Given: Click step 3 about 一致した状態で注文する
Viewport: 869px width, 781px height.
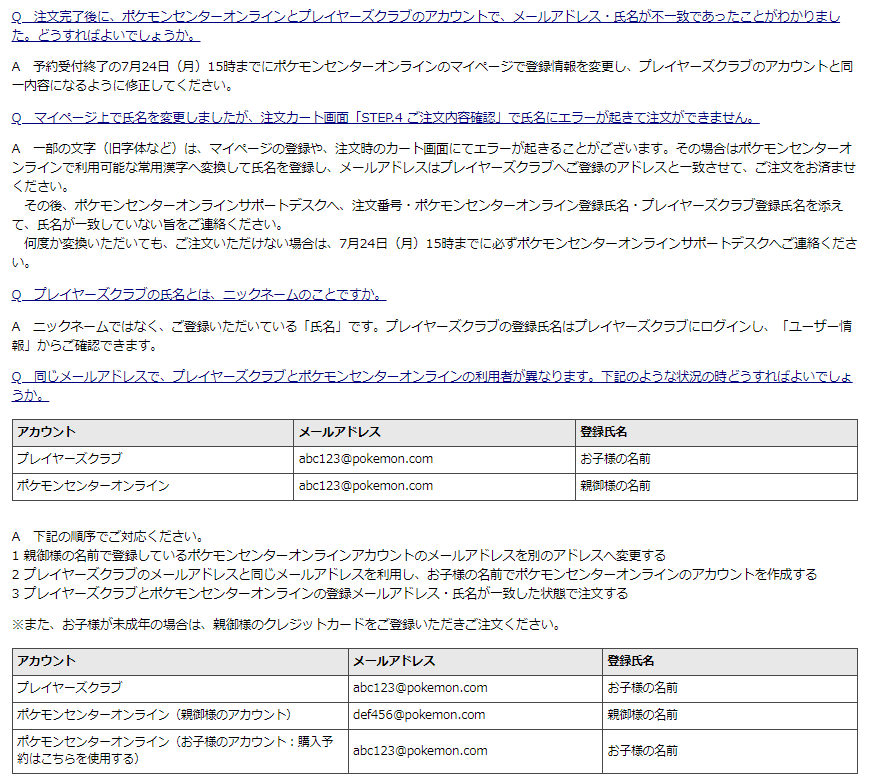Looking at the screenshot, I should tap(320, 593).
